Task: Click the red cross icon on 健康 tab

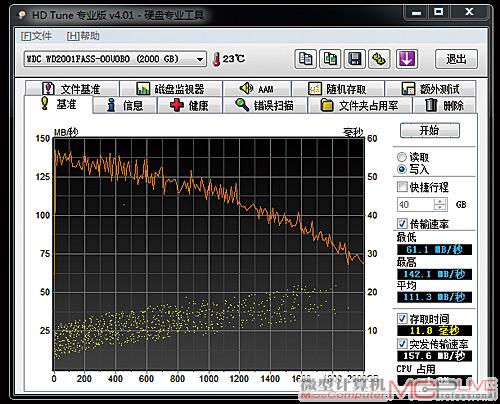Action: point(176,105)
